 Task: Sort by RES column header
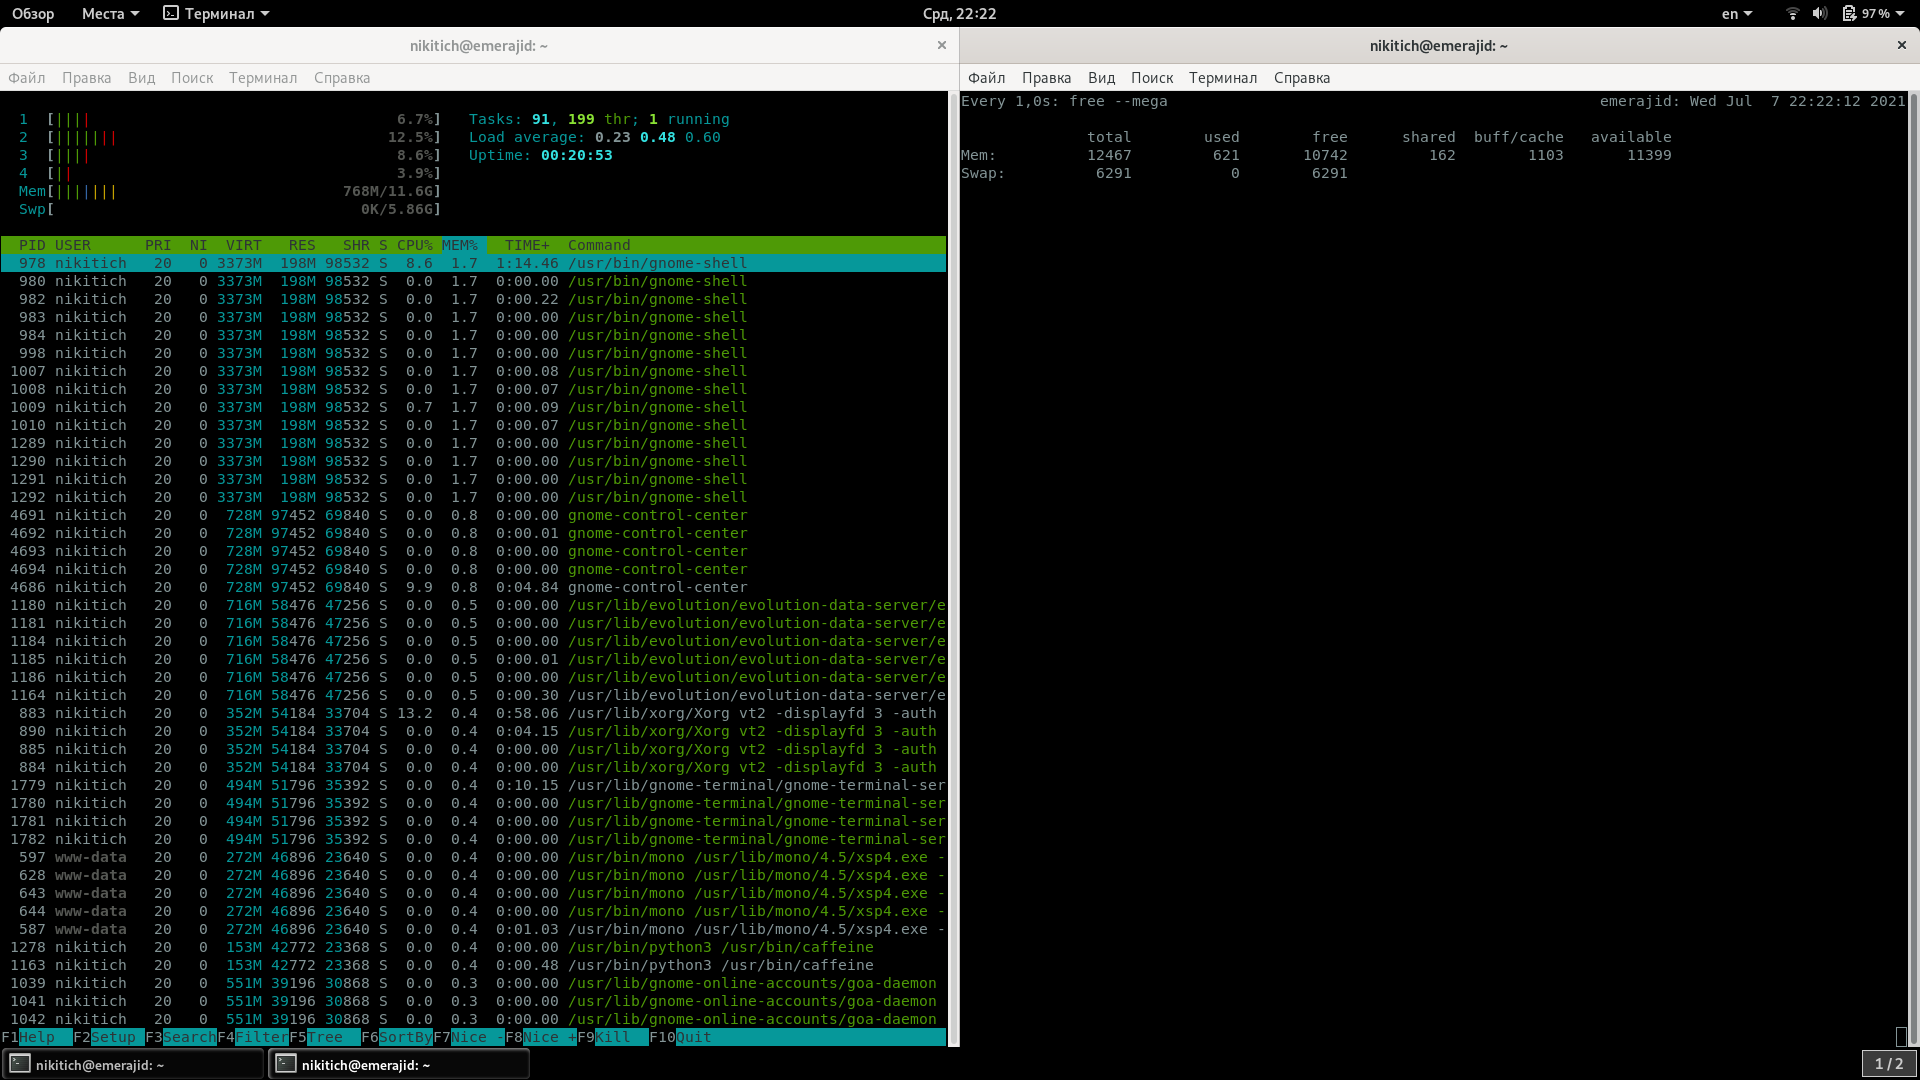pos(302,245)
